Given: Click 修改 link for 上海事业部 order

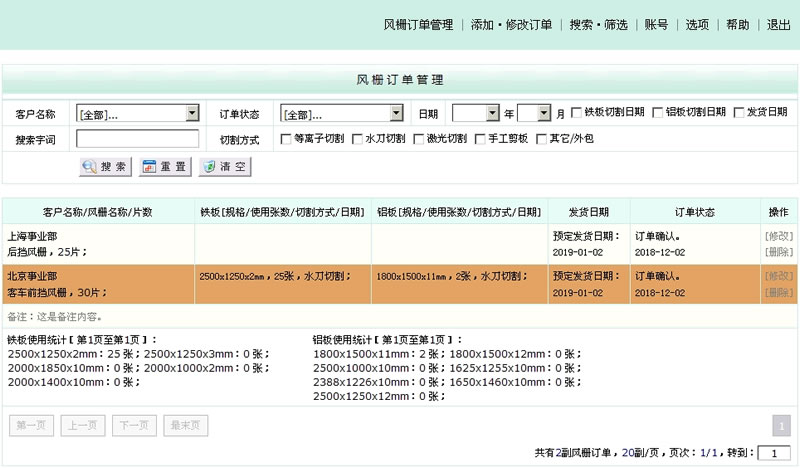Looking at the screenshot, I should point(778,236).
